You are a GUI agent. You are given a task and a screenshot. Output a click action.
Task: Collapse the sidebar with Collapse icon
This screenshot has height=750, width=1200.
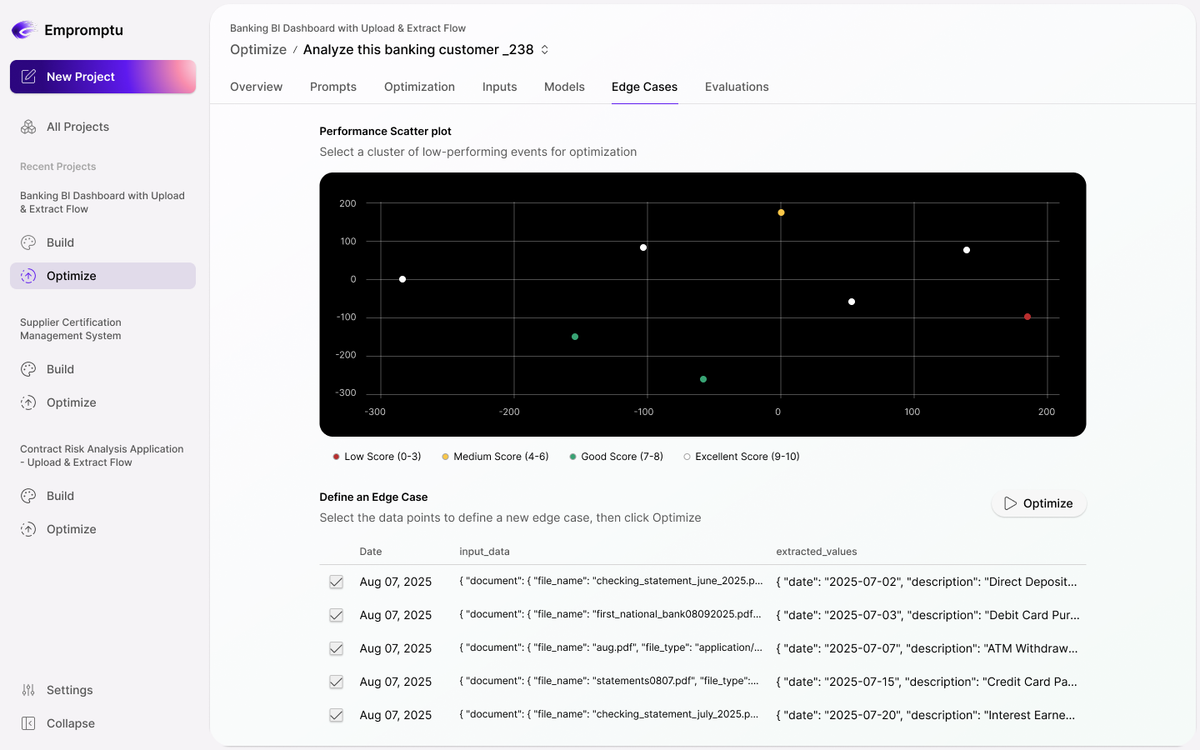coord(28,723)
